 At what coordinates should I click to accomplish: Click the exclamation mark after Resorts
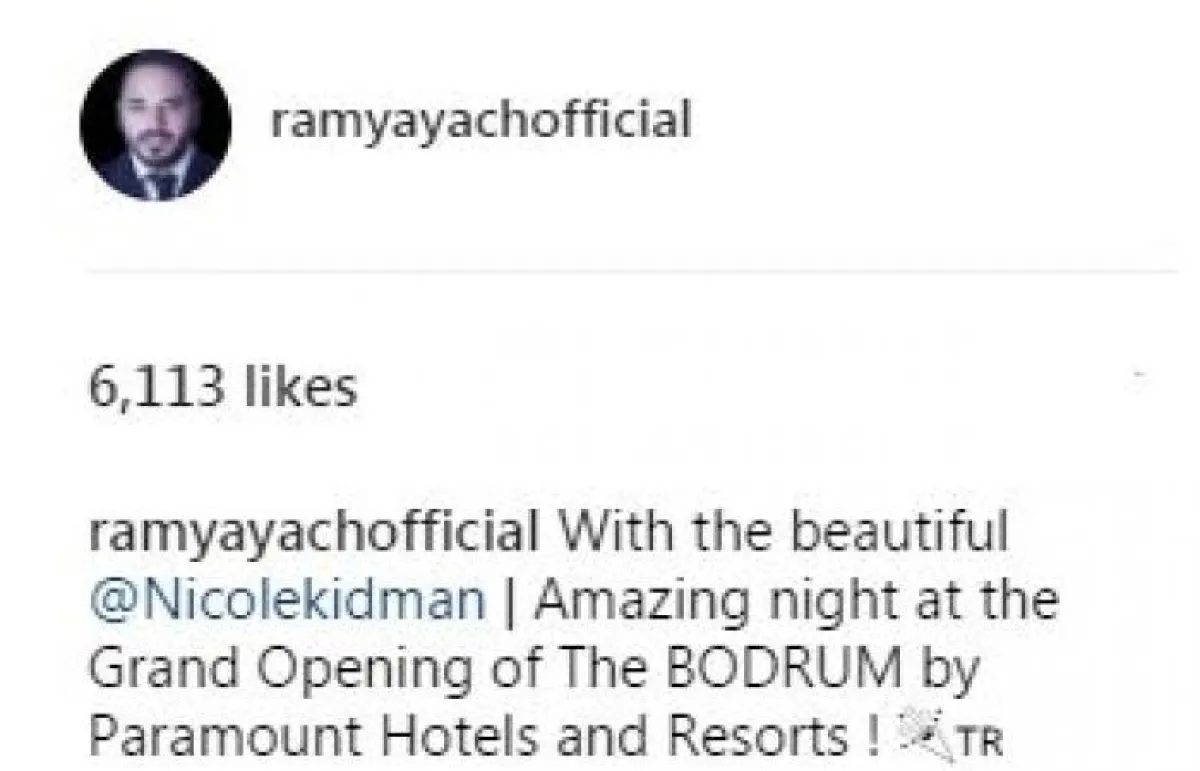872,738
